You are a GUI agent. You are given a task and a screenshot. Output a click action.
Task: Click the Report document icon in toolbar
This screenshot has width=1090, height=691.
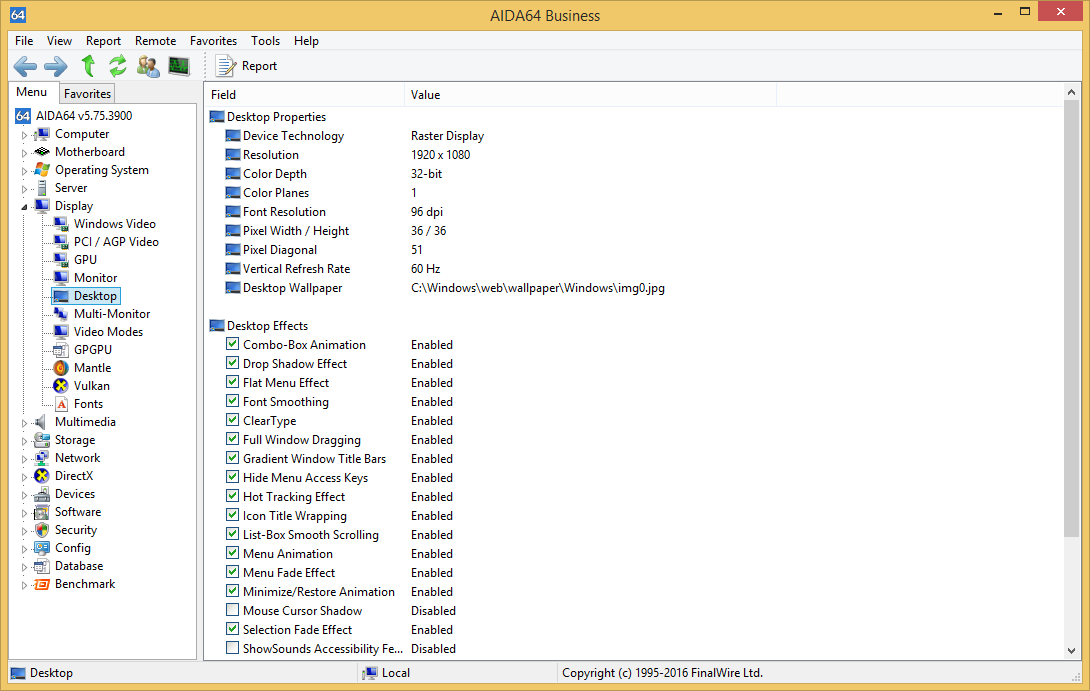point(225,66)
